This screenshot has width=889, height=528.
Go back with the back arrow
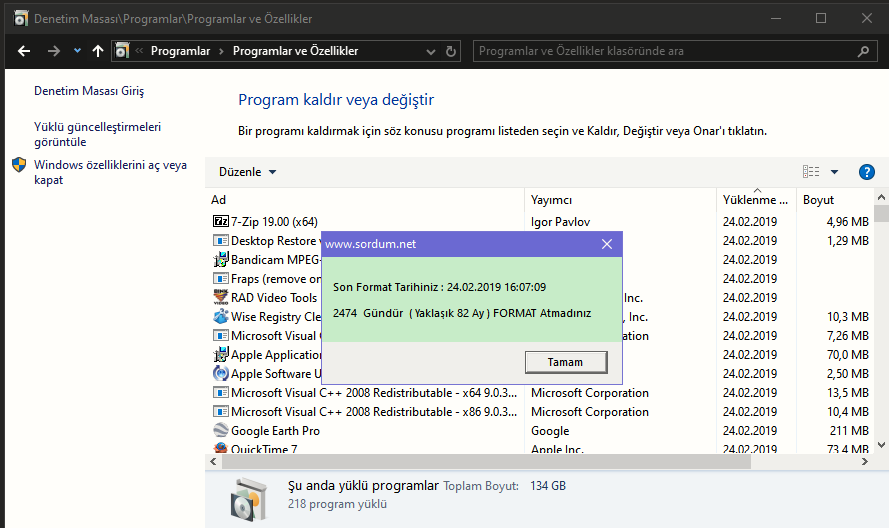[x=24, y=51]
